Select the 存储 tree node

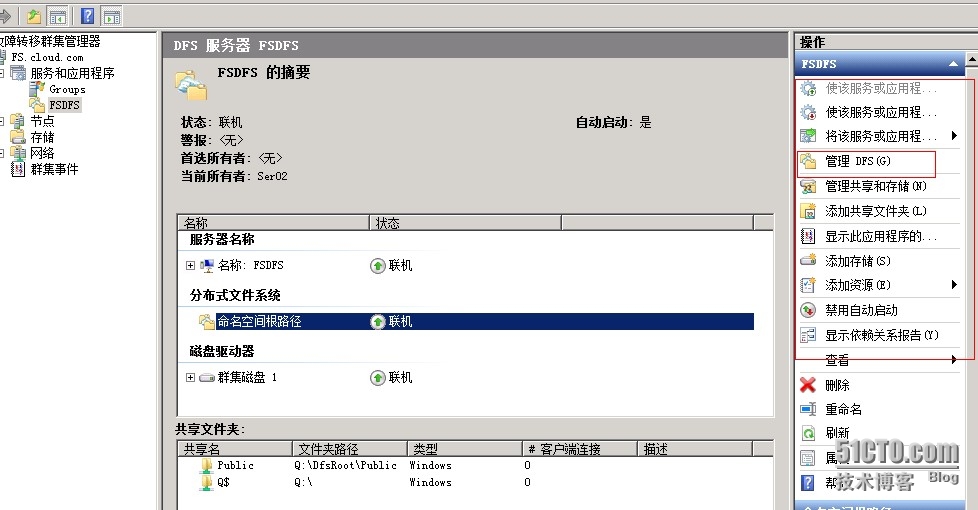click(x=42, y=137)
